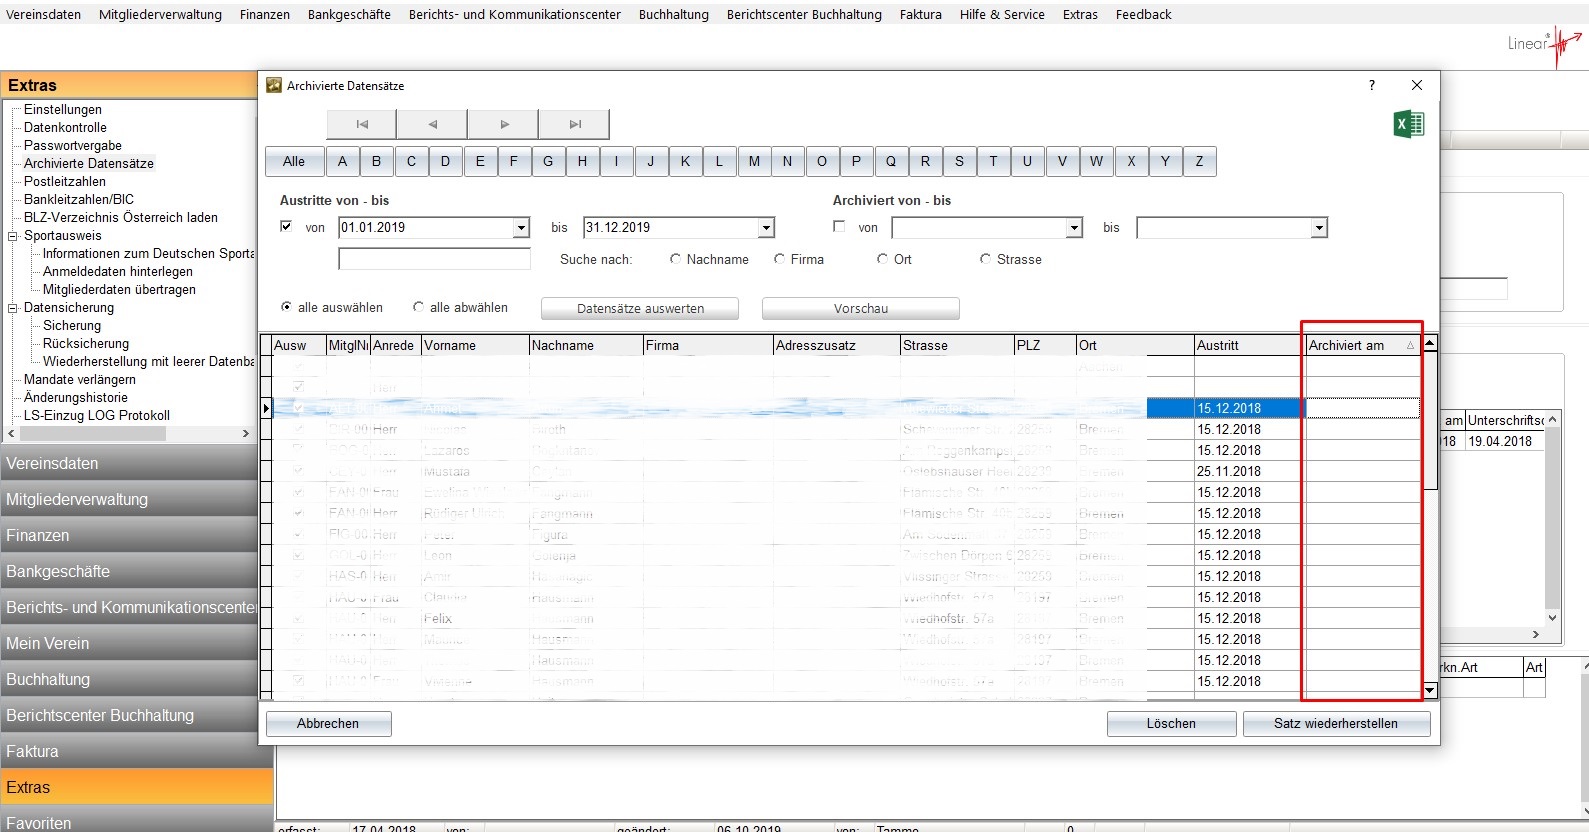Click Satz wiederherstellen button
Screen dimensions: 1589x832
[1336, 723]
